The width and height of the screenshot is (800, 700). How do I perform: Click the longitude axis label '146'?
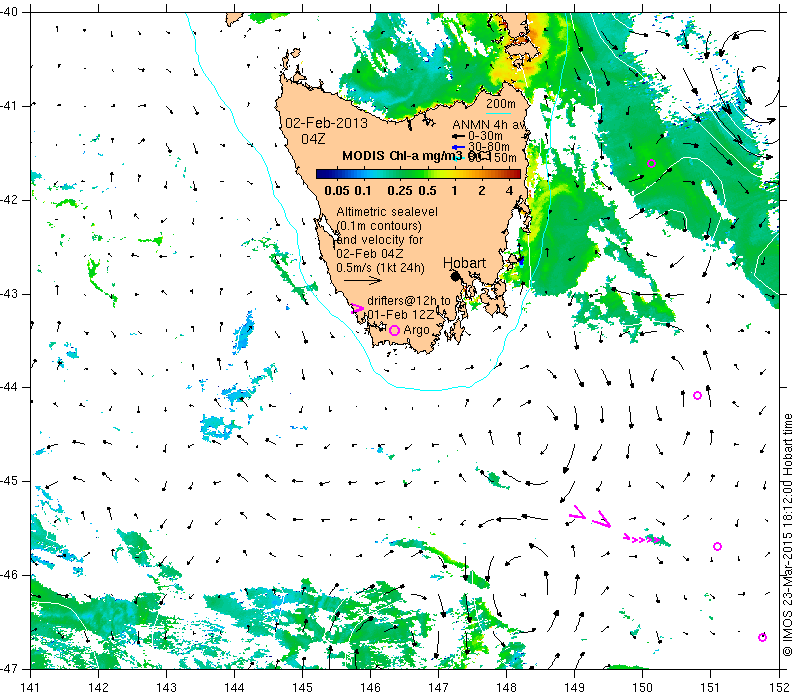pos(370,687)
